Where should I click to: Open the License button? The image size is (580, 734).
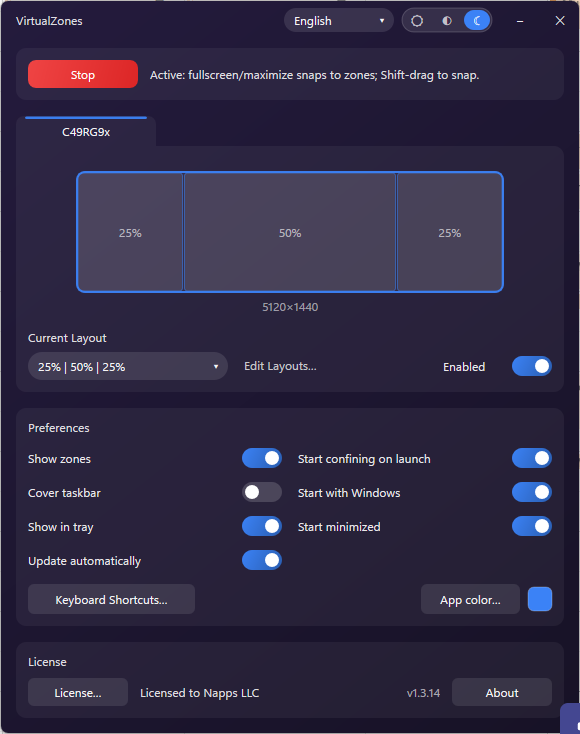coord(78,692)
